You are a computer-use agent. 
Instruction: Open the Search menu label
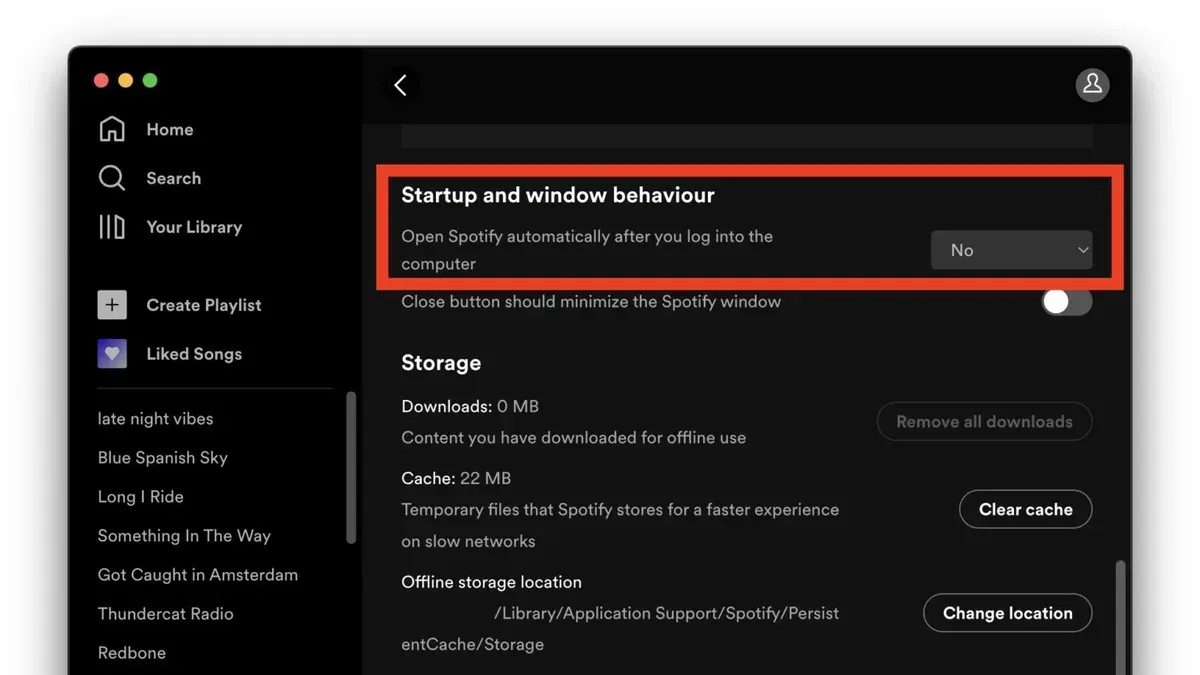pyautogui.click(x=174, y=178)
